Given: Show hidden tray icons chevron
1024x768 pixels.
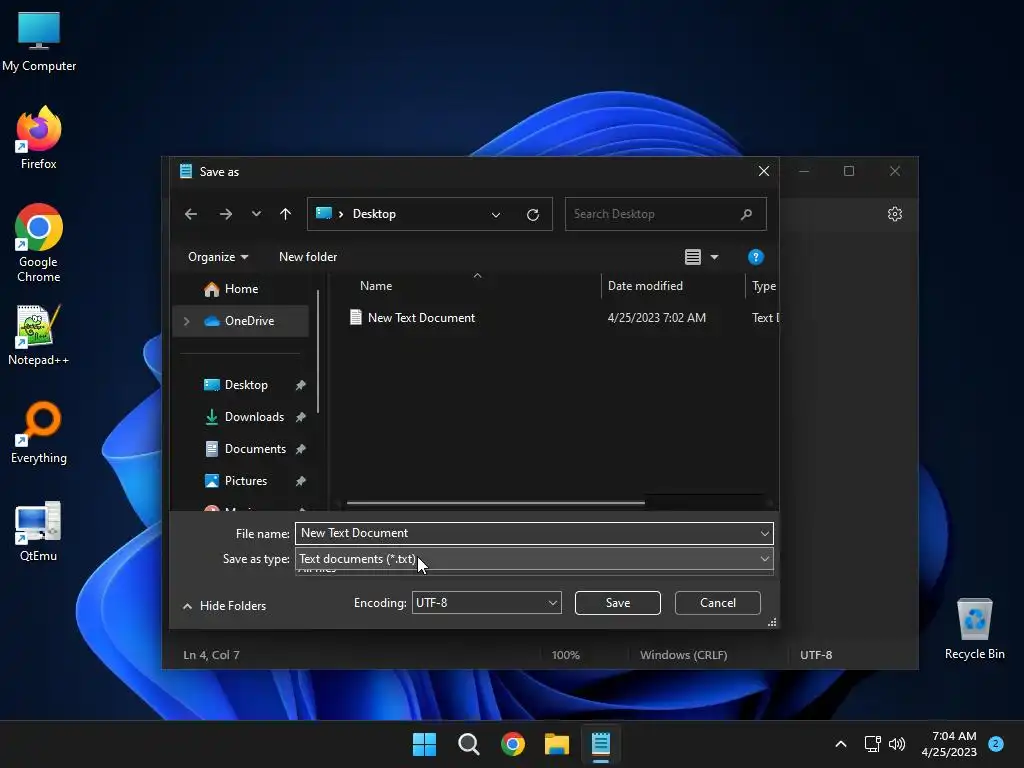Looking at the screenshot, I should [840, 744].
